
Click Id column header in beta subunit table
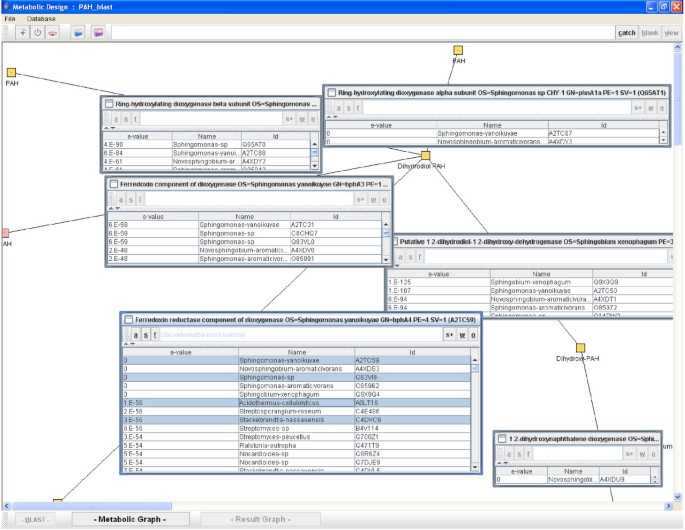pyautogui.click(x=276, y=136)
